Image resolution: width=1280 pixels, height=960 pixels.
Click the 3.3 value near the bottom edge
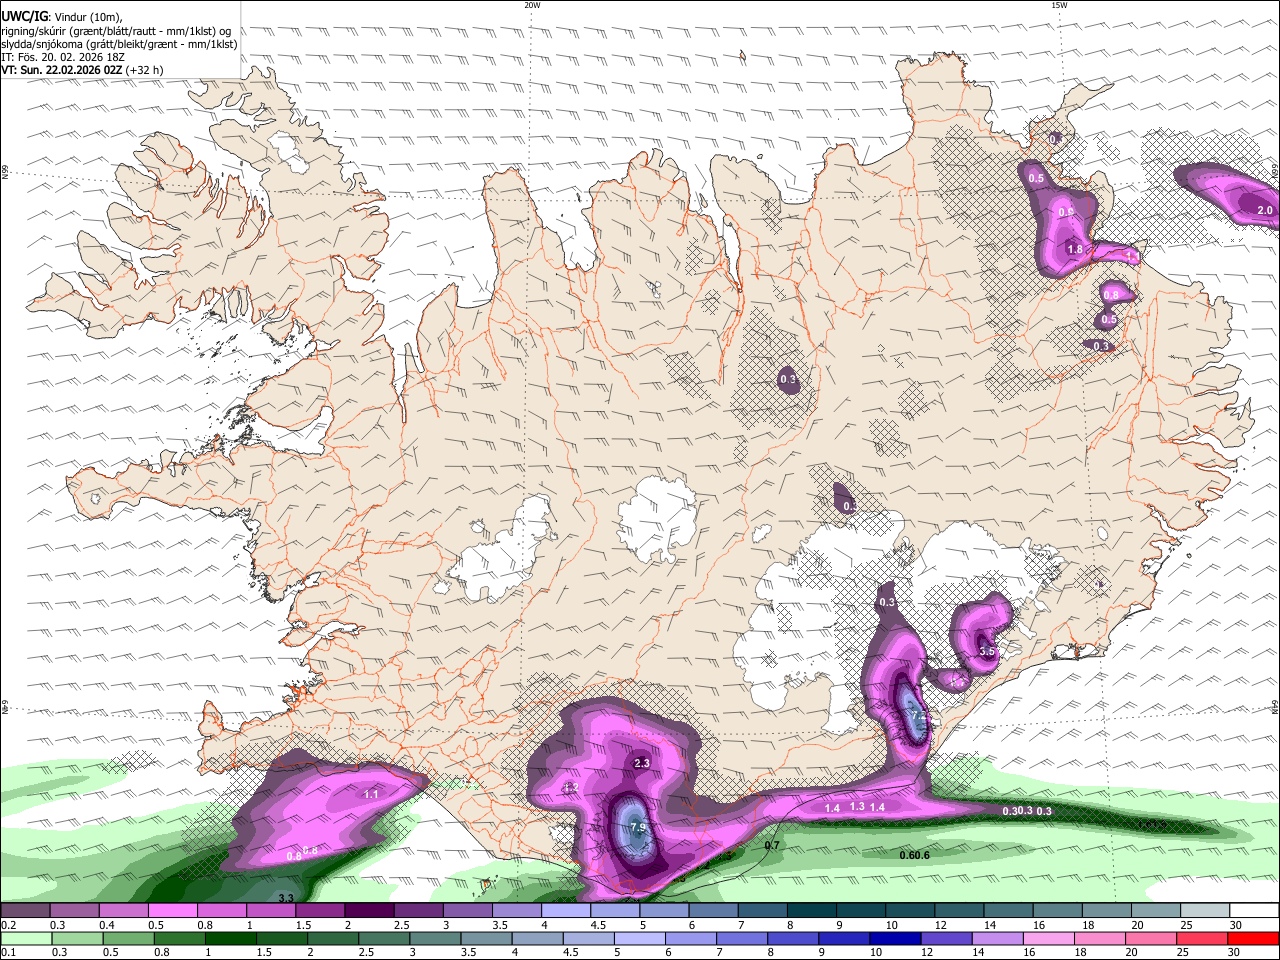tap(286, 898)
